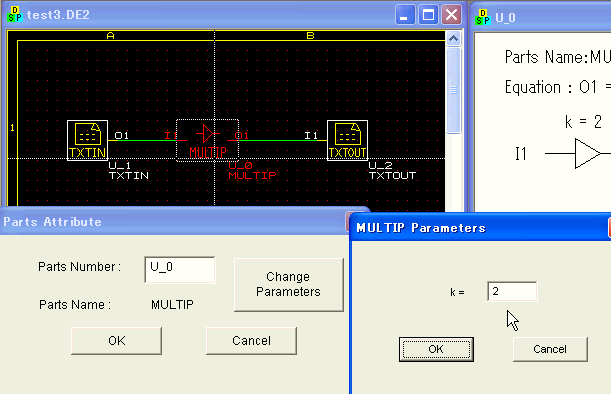Select the TXTIN block icon
This screenshot has height=394, width=611.
click(88, 140)
